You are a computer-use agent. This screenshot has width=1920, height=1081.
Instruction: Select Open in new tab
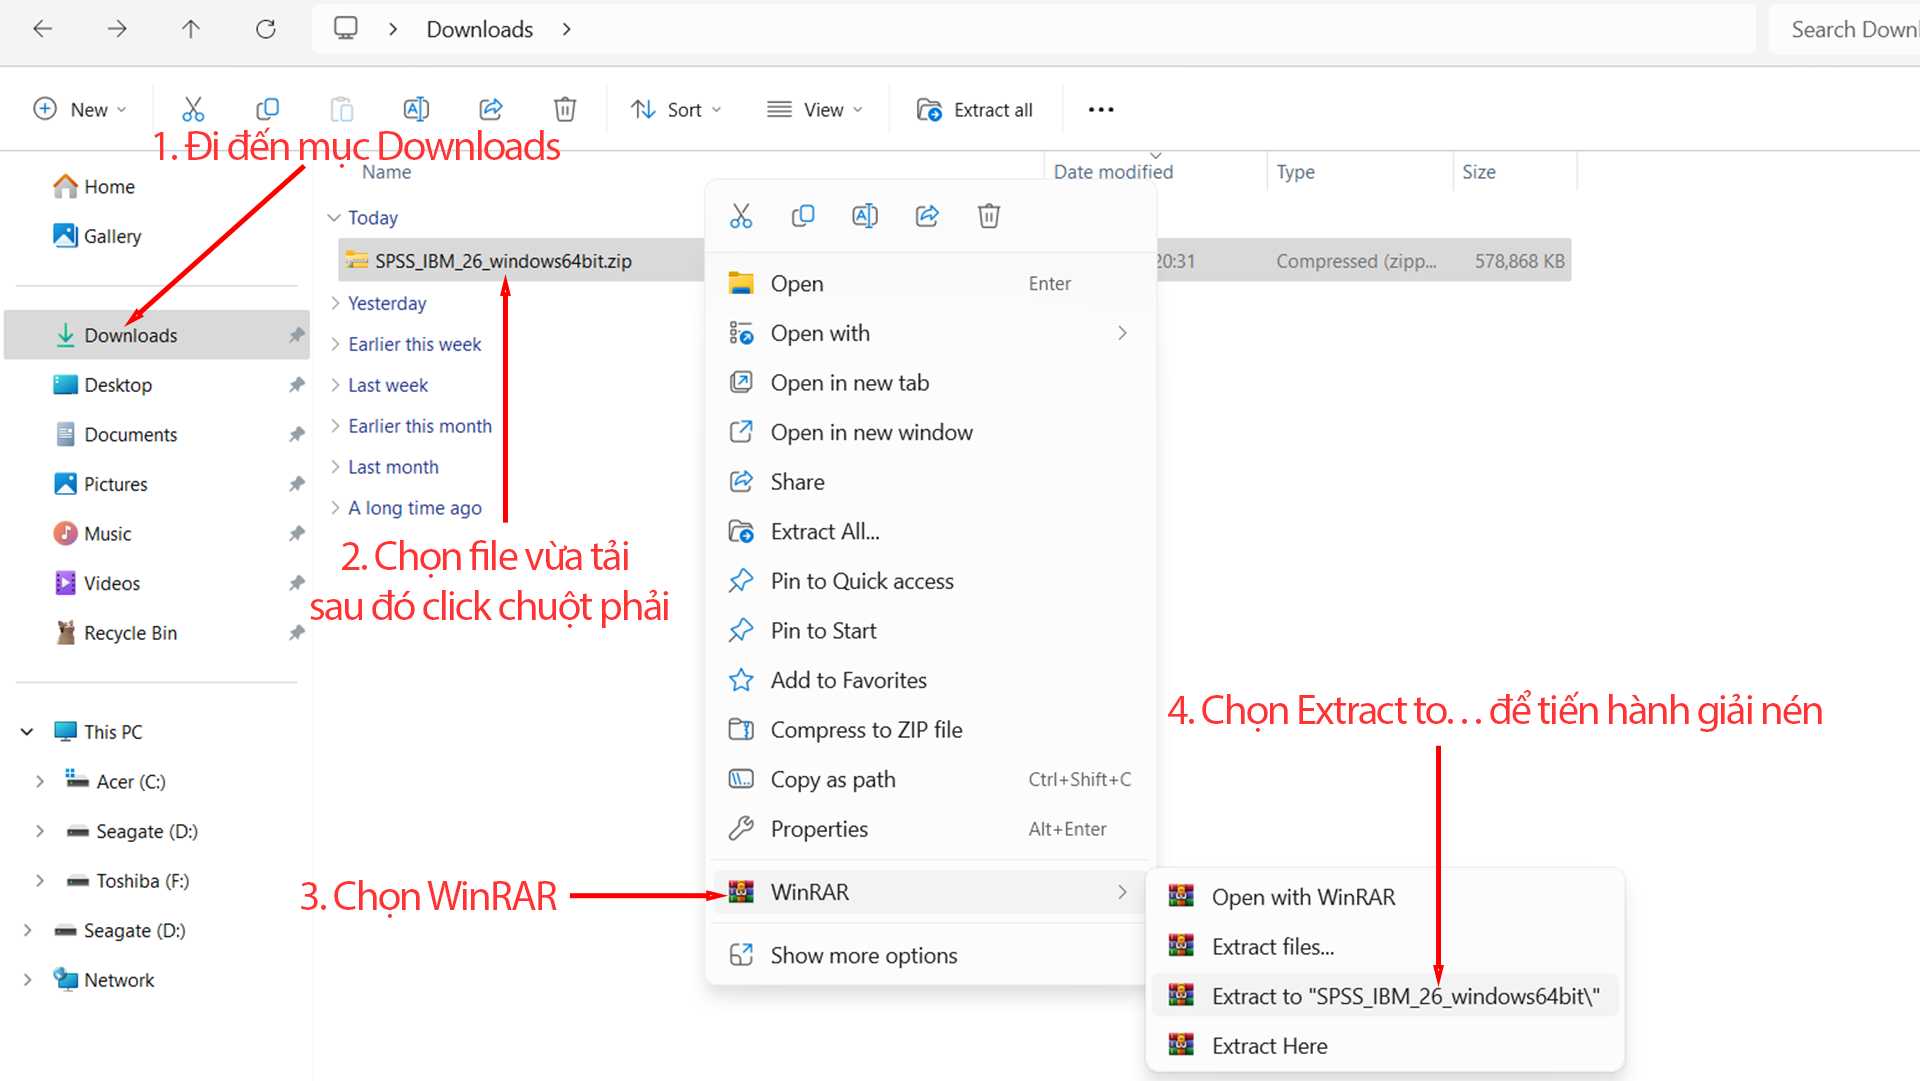(x=932, y=383)
